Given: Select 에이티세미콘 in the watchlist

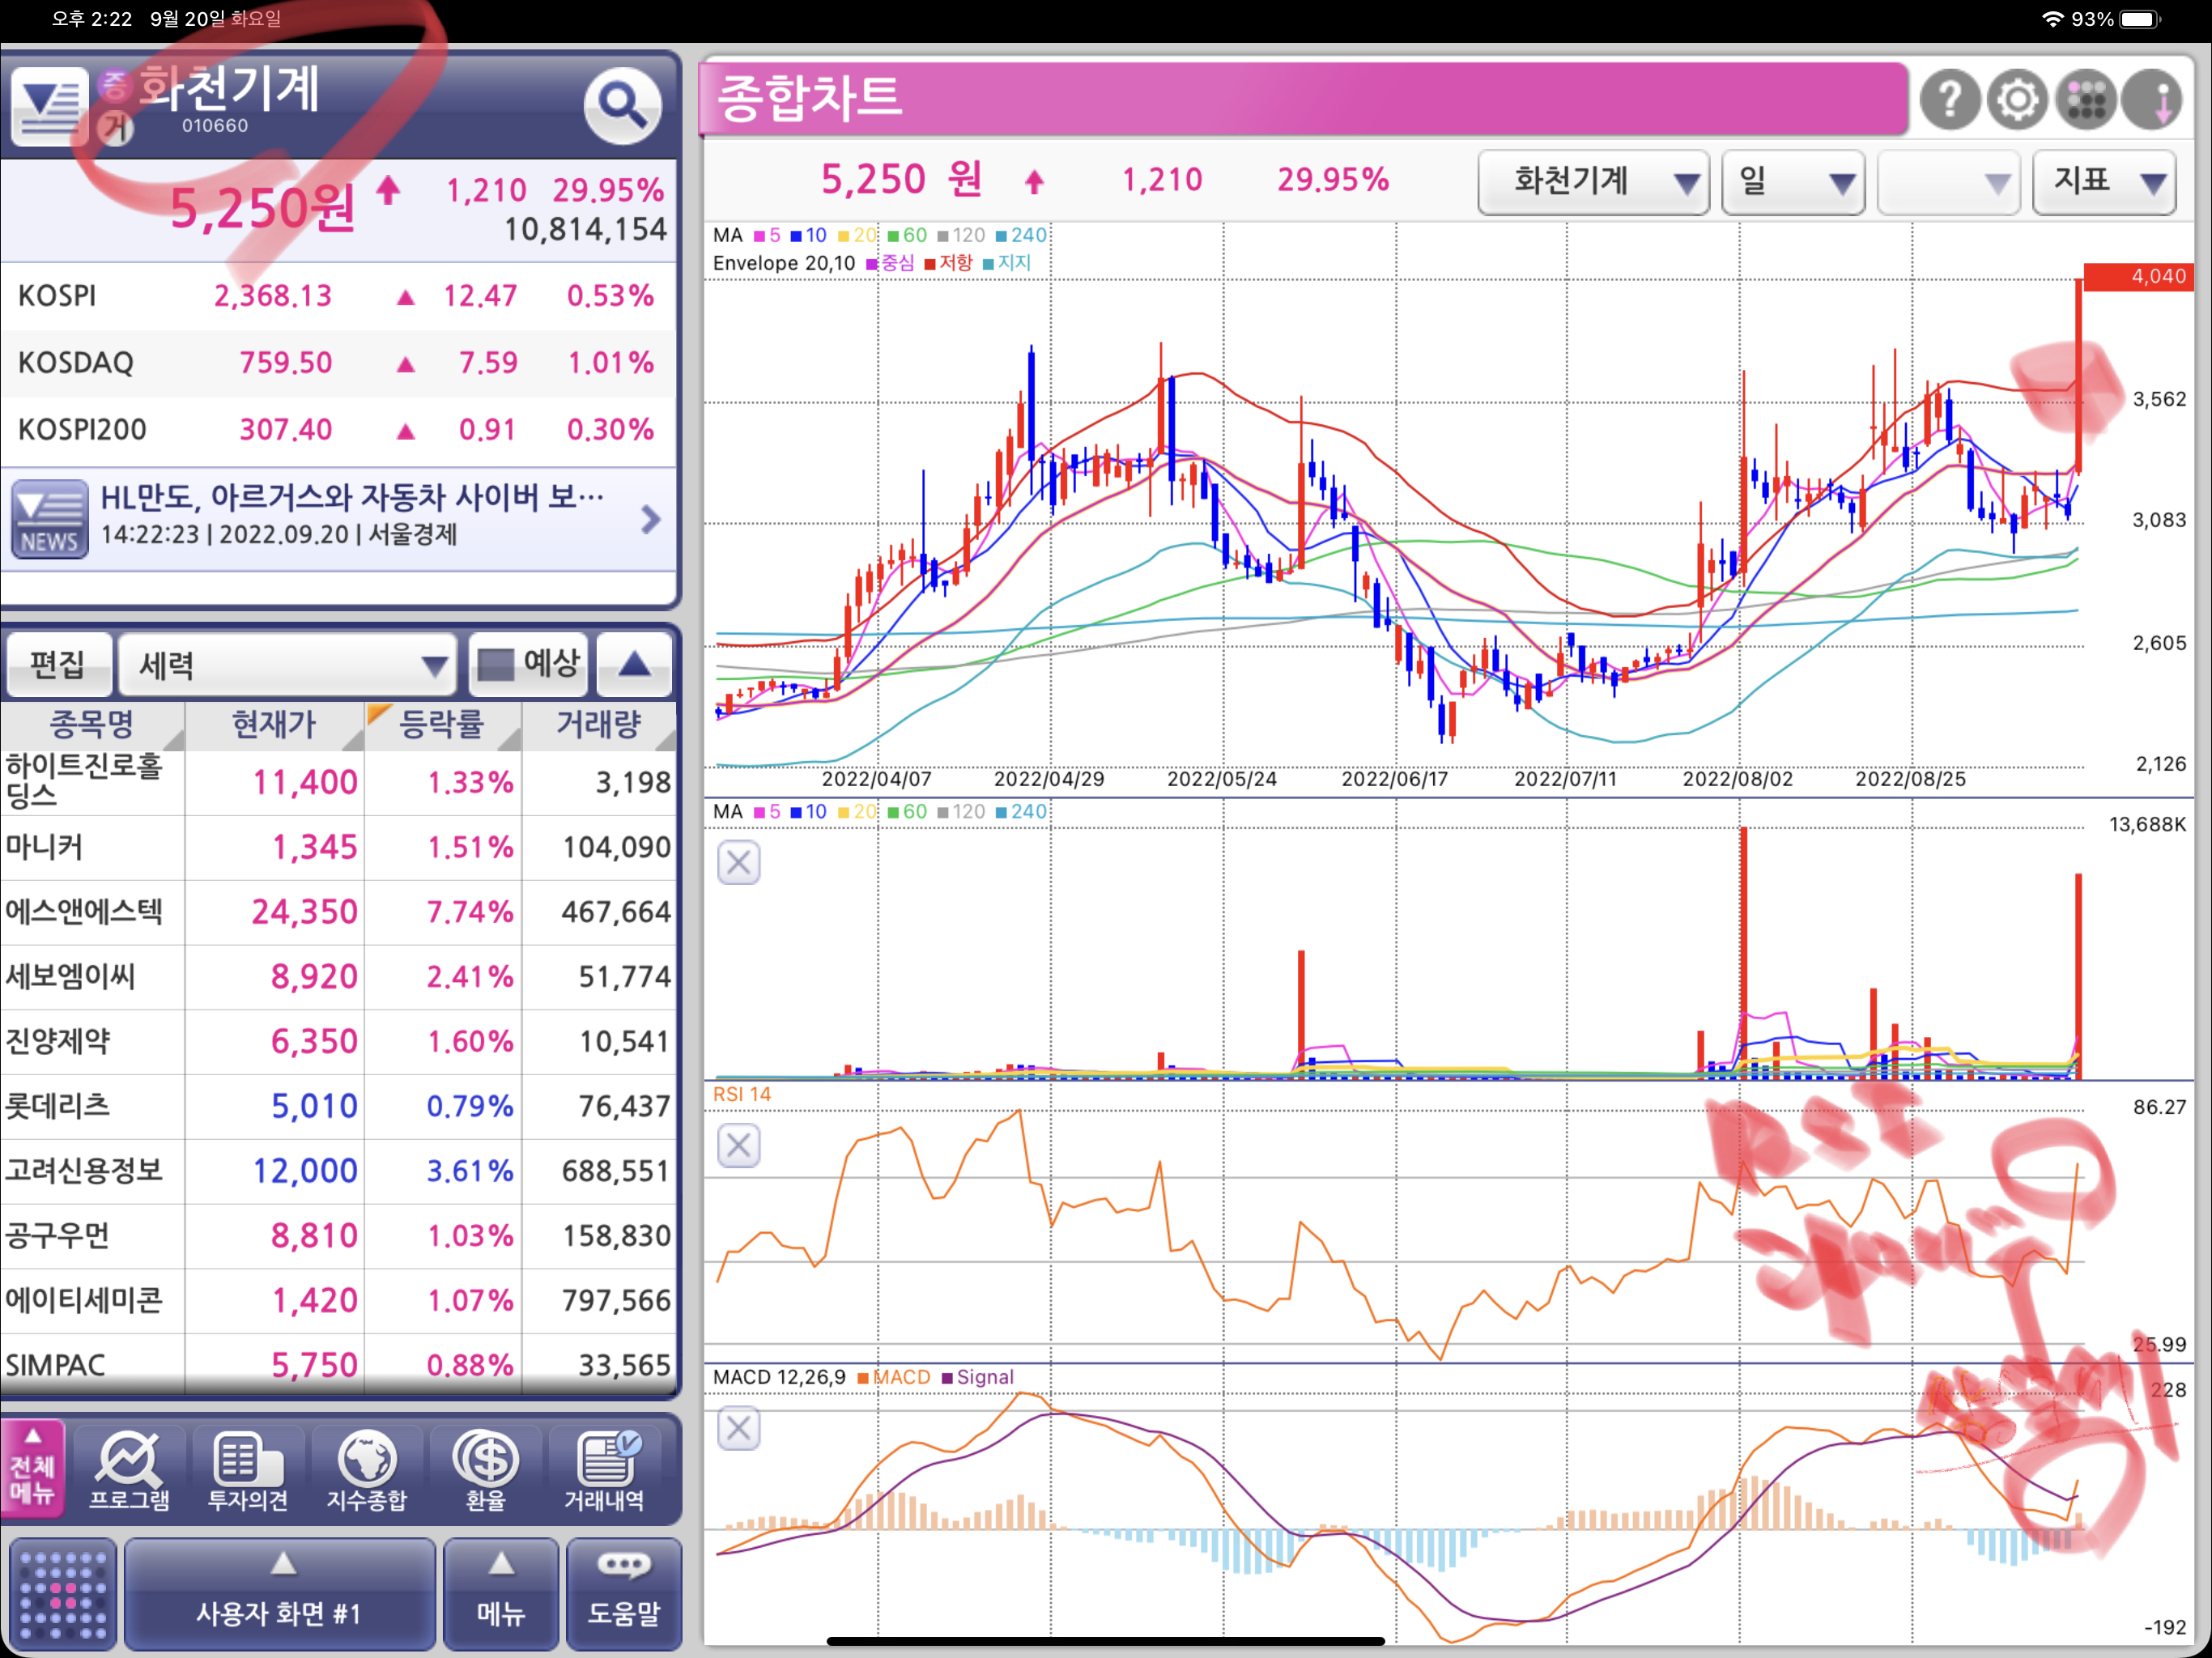Looking at the screenshot, I should click(338, 1301).
